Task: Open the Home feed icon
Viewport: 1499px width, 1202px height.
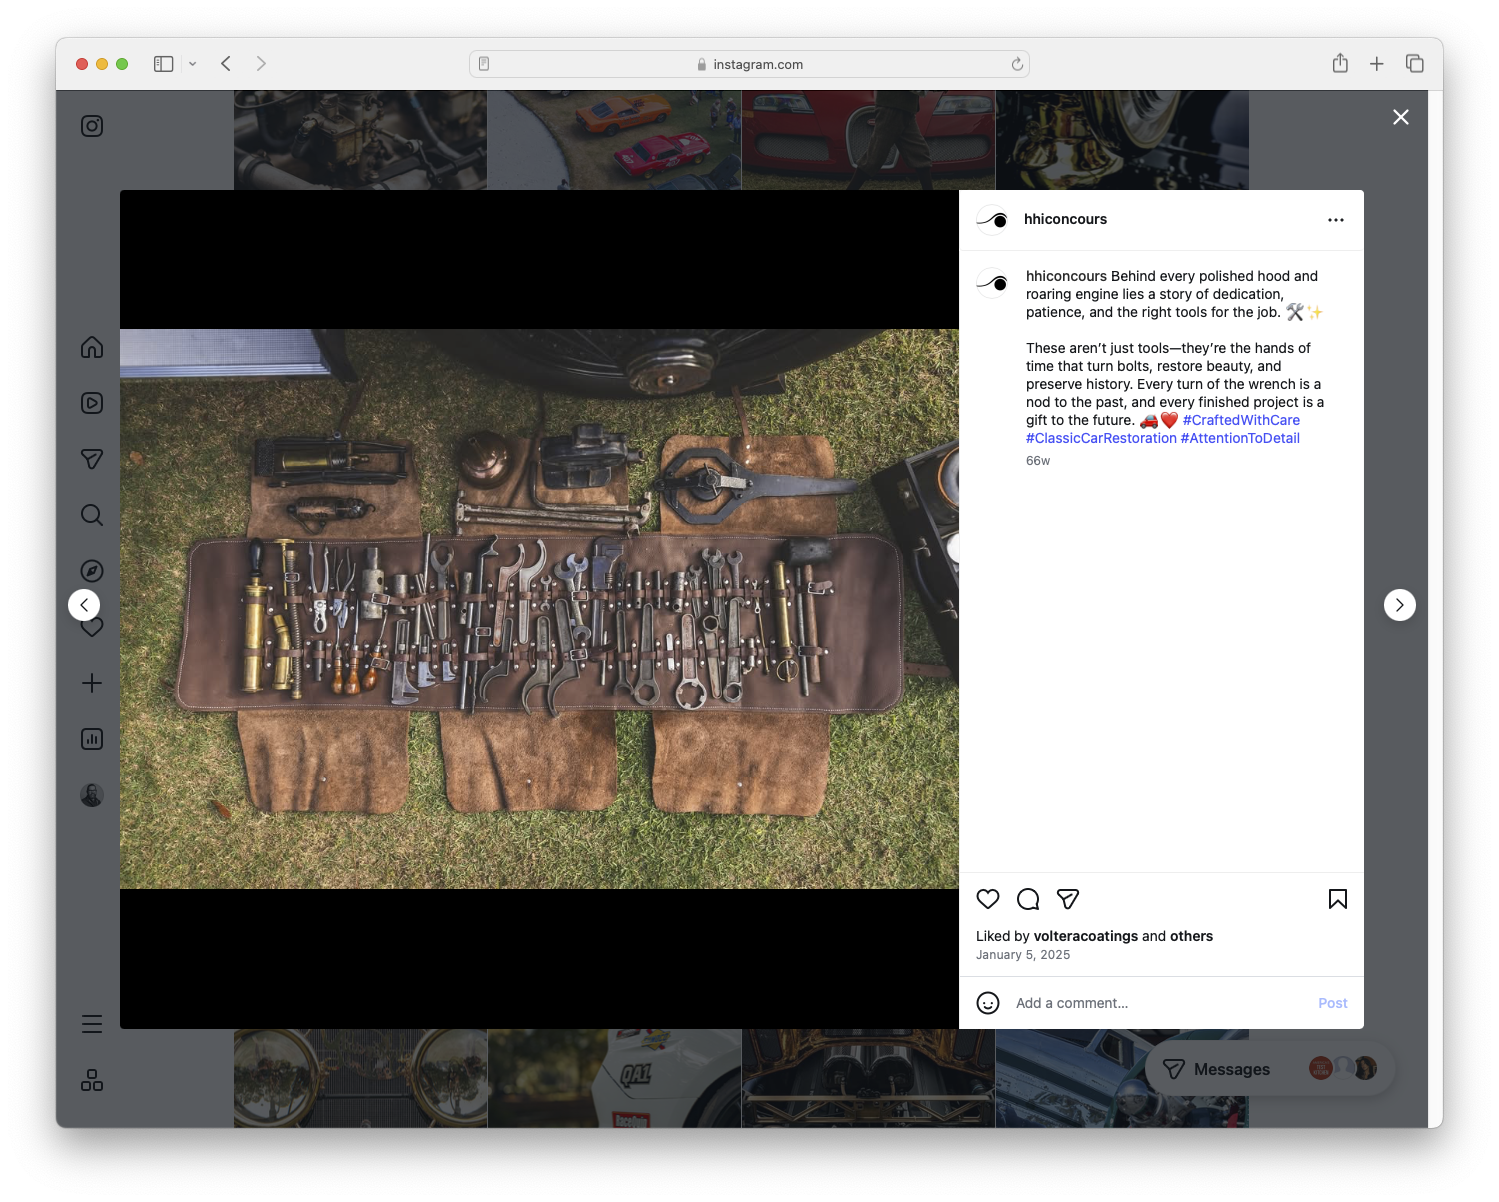Action: tap(91, 347)
